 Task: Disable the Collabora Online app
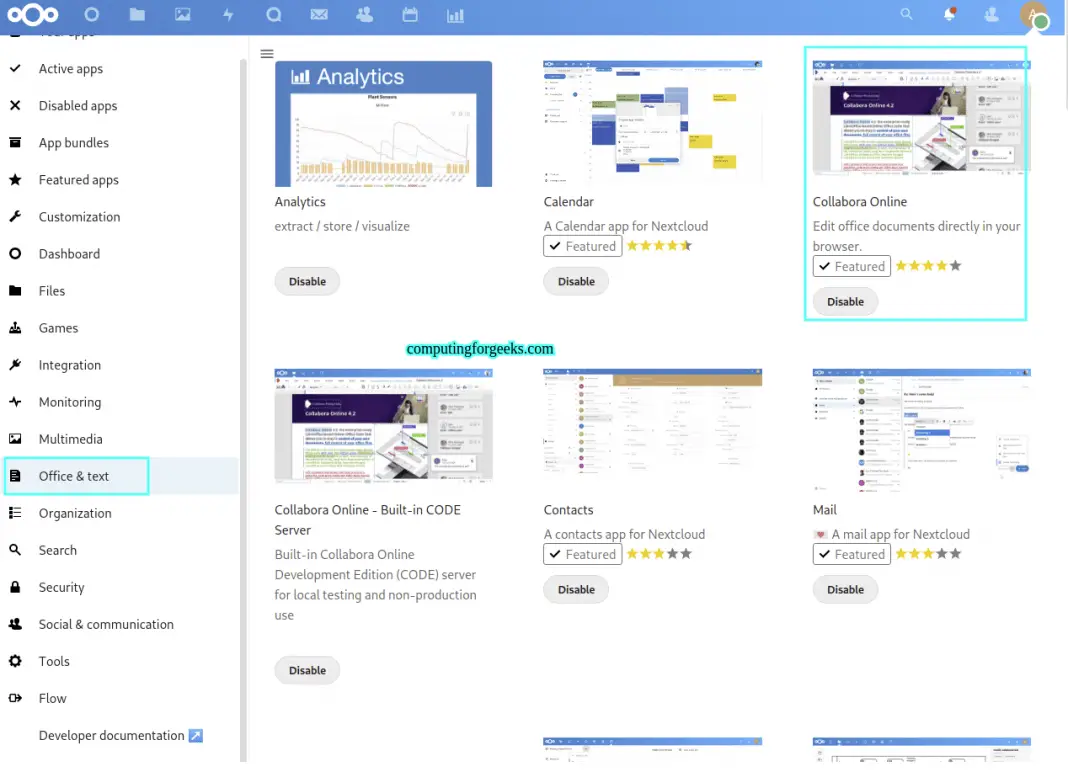click(845, 302)
